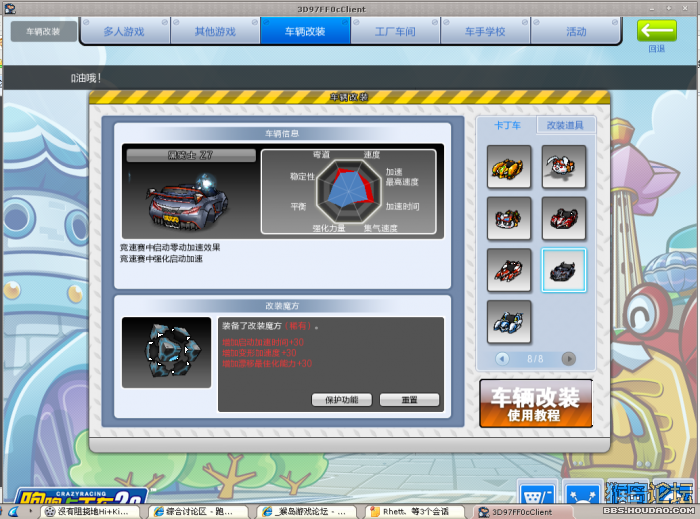Screen dimensions: 700x519
Task: Click the 改装魔方 section header
Action: click(282, 306)
